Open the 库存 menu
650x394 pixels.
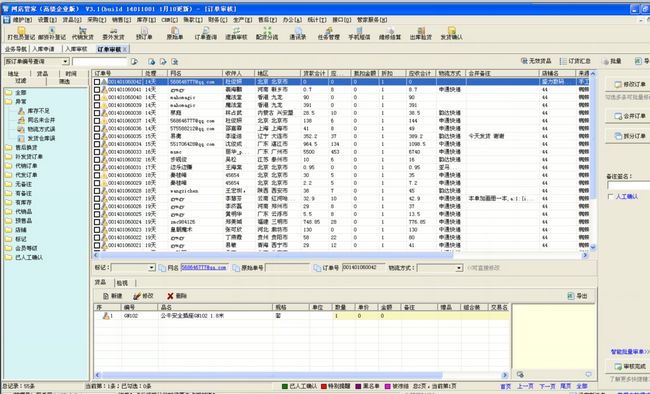[x=146, y=19]
